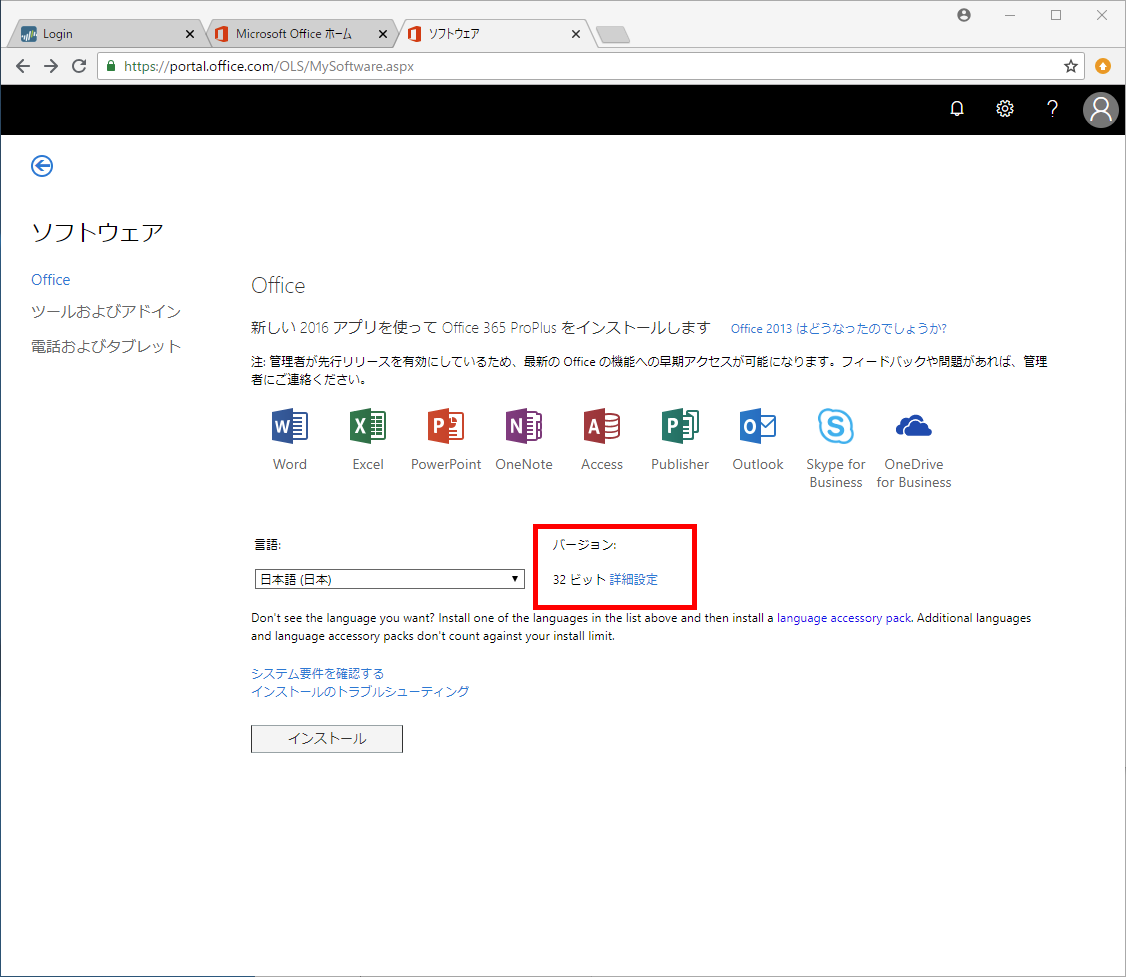Open the help question mark
Image resolution: width=1126 pixels, height=977 pixels.
[1052, 108]
